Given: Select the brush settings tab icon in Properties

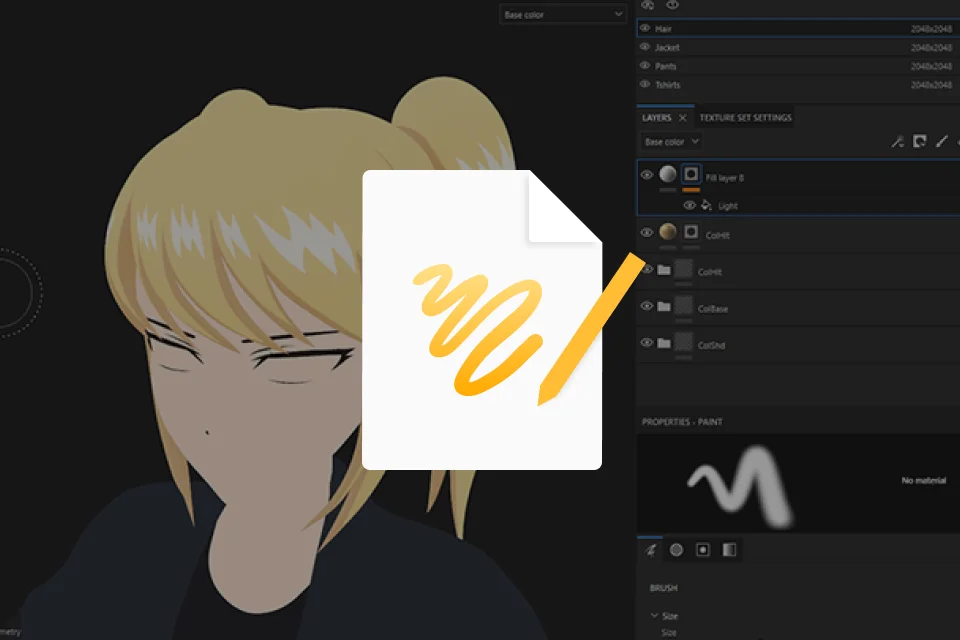Looking at the screenshot, I should pyautogui.click(x=651, y=550).
